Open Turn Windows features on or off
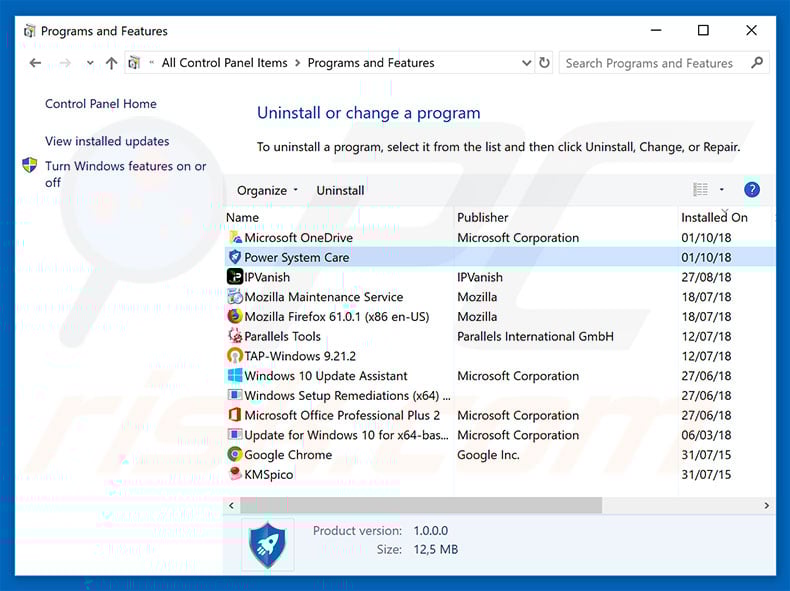The height and width of the screenshot is (591, 790). pyautogui.click(x=125, y=174)
